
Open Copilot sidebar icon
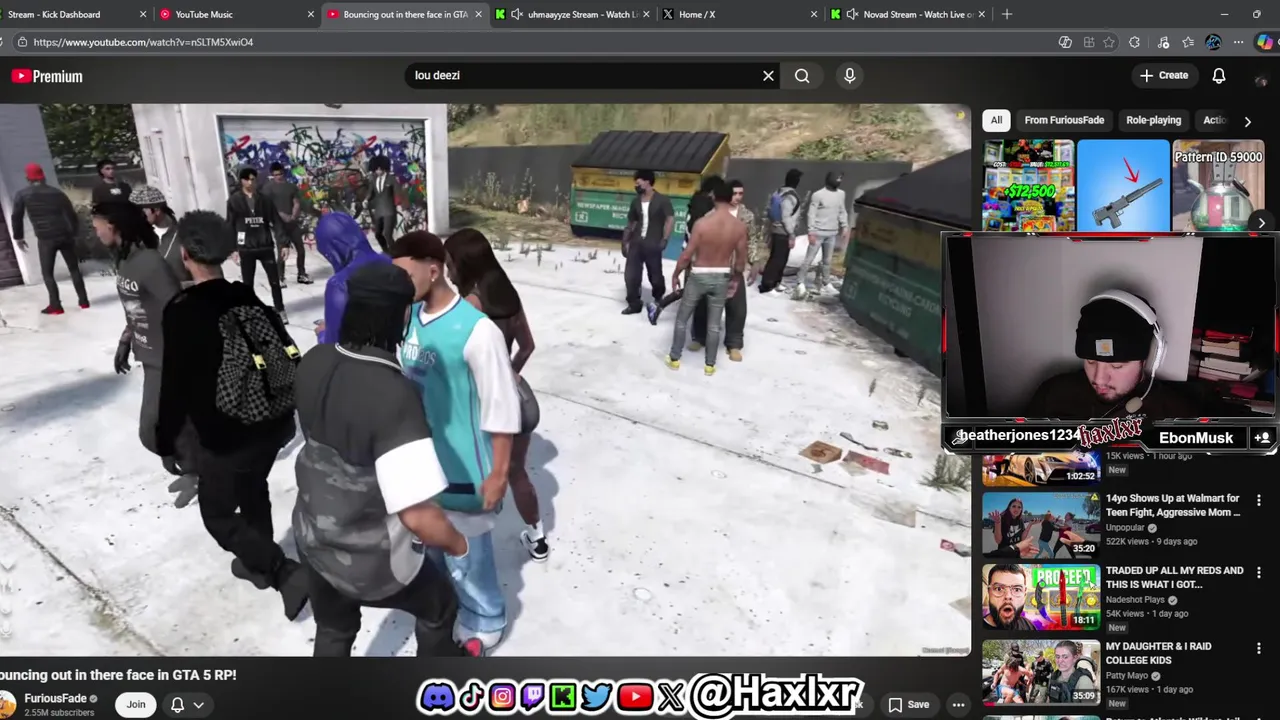coord(1266,42)
